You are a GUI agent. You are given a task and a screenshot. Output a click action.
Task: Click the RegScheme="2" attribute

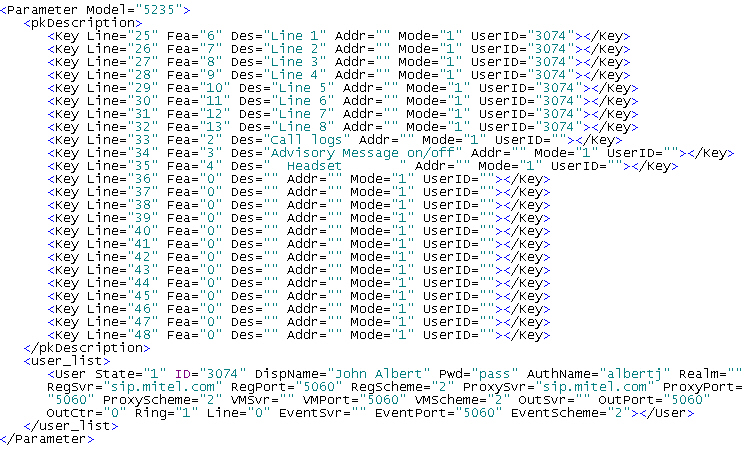pyautogui.click(x=402, y=386)
